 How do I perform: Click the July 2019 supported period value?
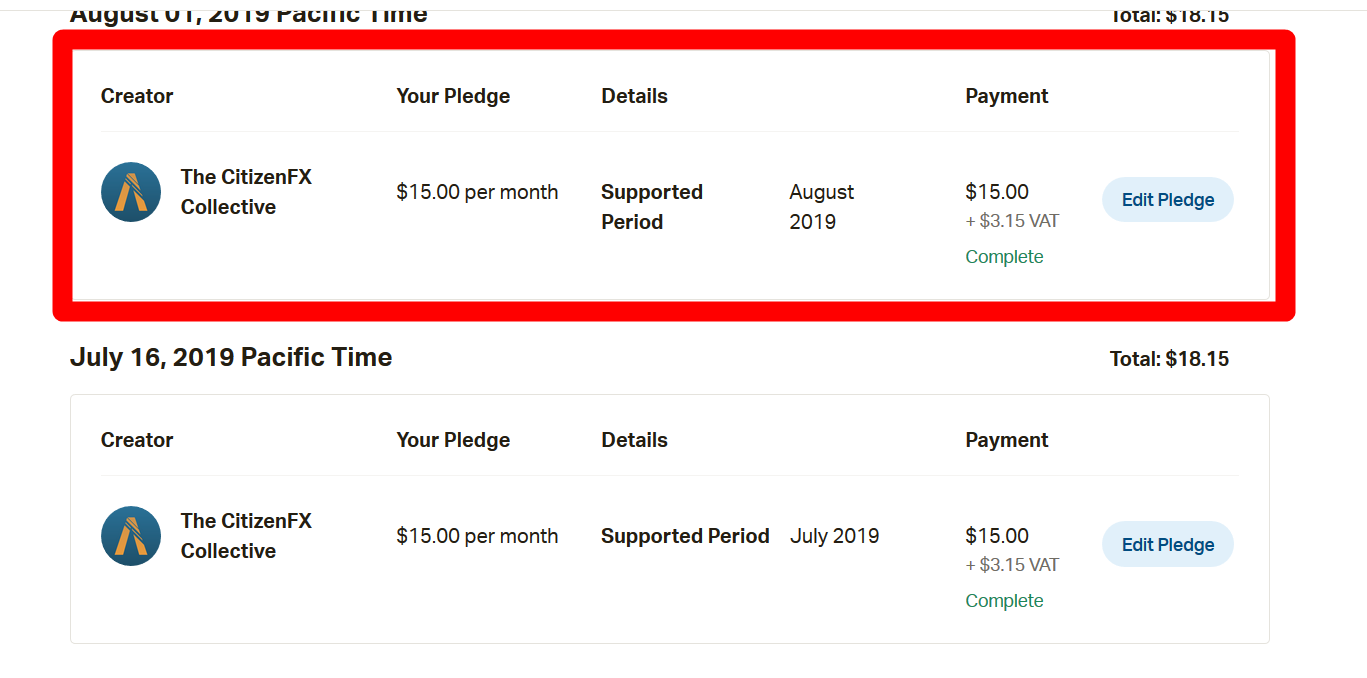834,536
